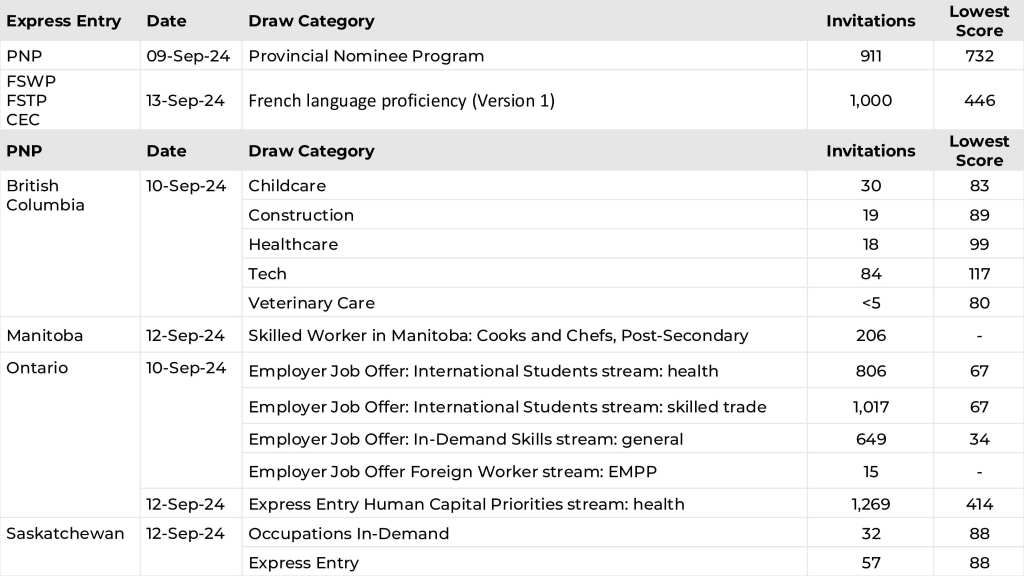Click the Childcare draw category row
Image resolution: width=1024 pixels, height=576 pixels.
287,186
